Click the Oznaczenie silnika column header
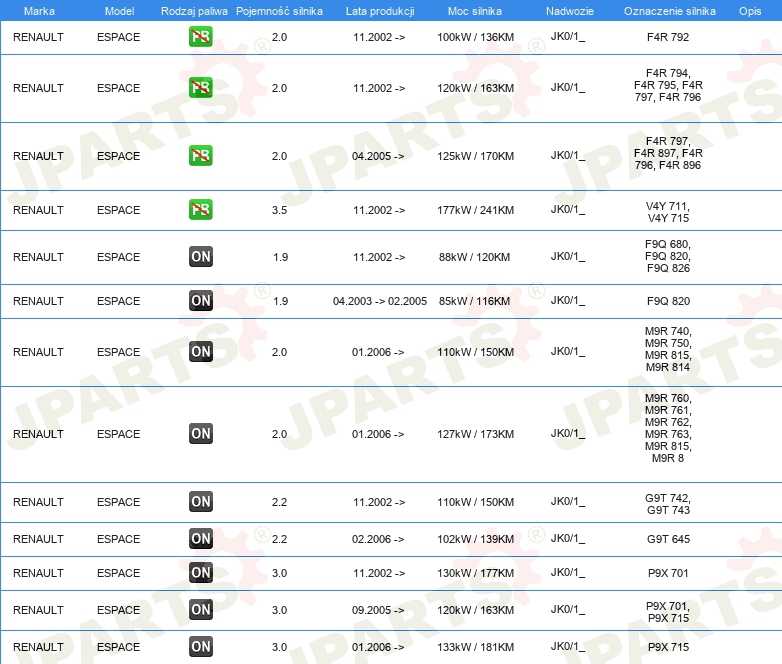The width and height of the screenshot is (782, 664). point(669,11)
